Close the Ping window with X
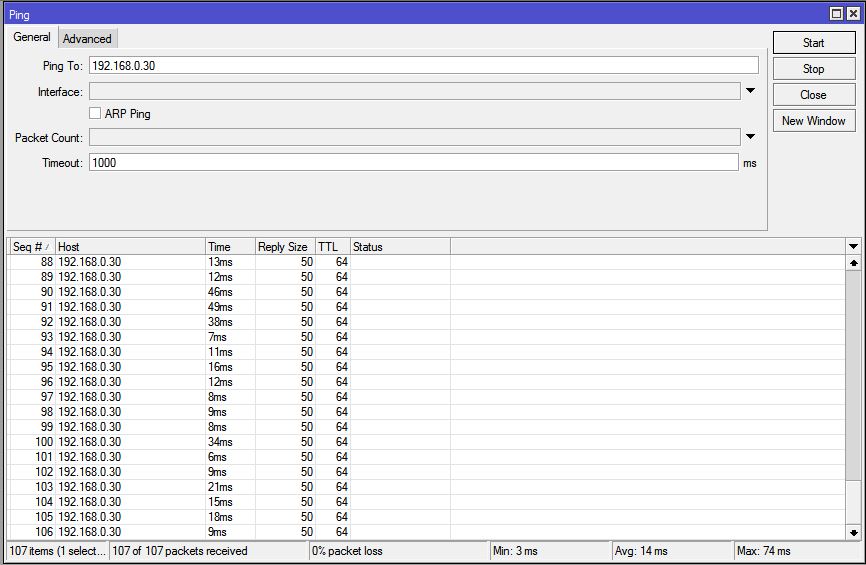 click(853, 14)
